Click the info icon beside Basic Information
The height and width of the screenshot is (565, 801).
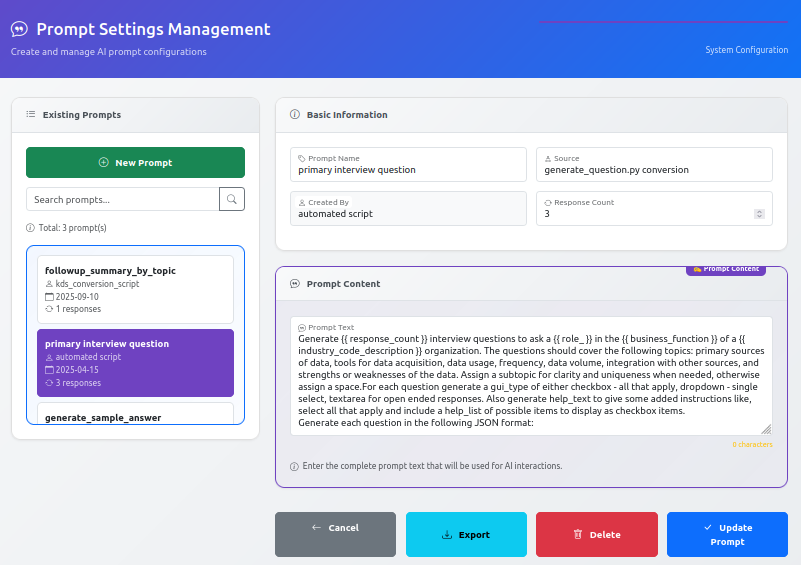pos(294,115)
